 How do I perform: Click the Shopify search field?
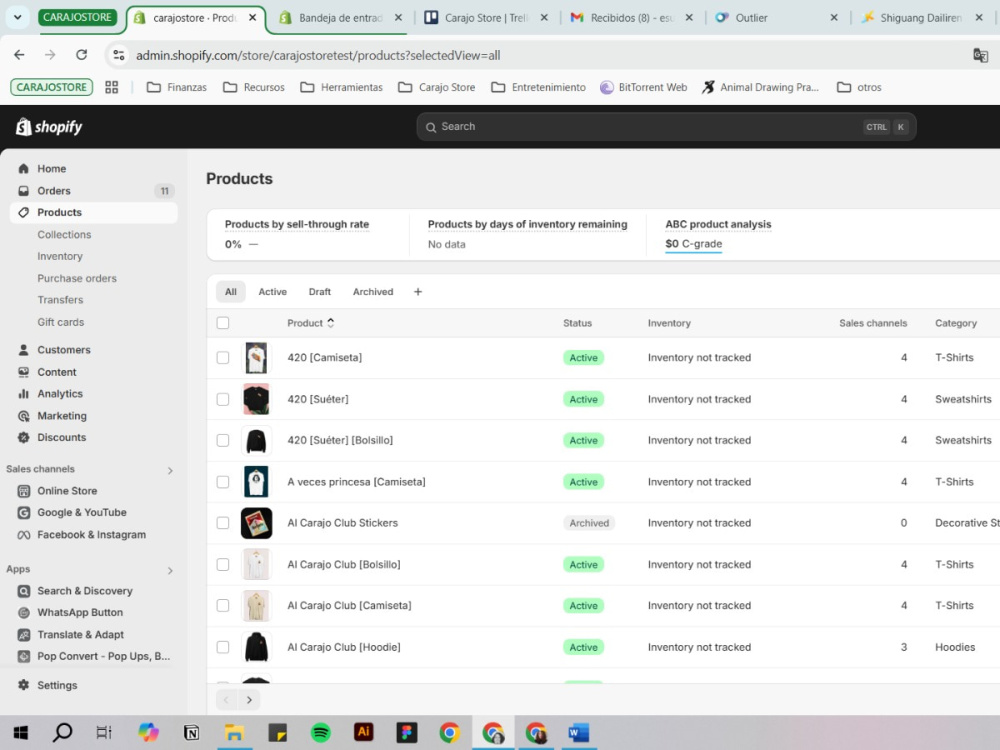point(666,127)
